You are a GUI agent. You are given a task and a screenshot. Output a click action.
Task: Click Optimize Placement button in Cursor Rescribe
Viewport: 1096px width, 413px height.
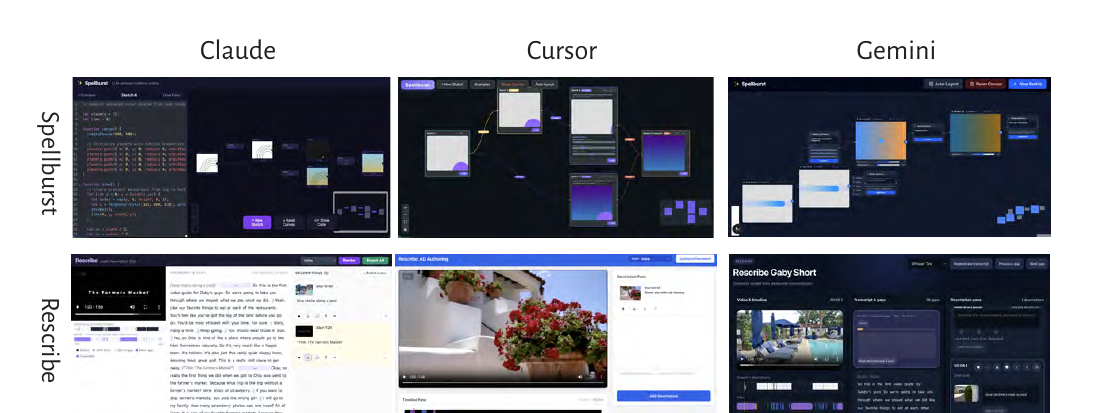695,259
